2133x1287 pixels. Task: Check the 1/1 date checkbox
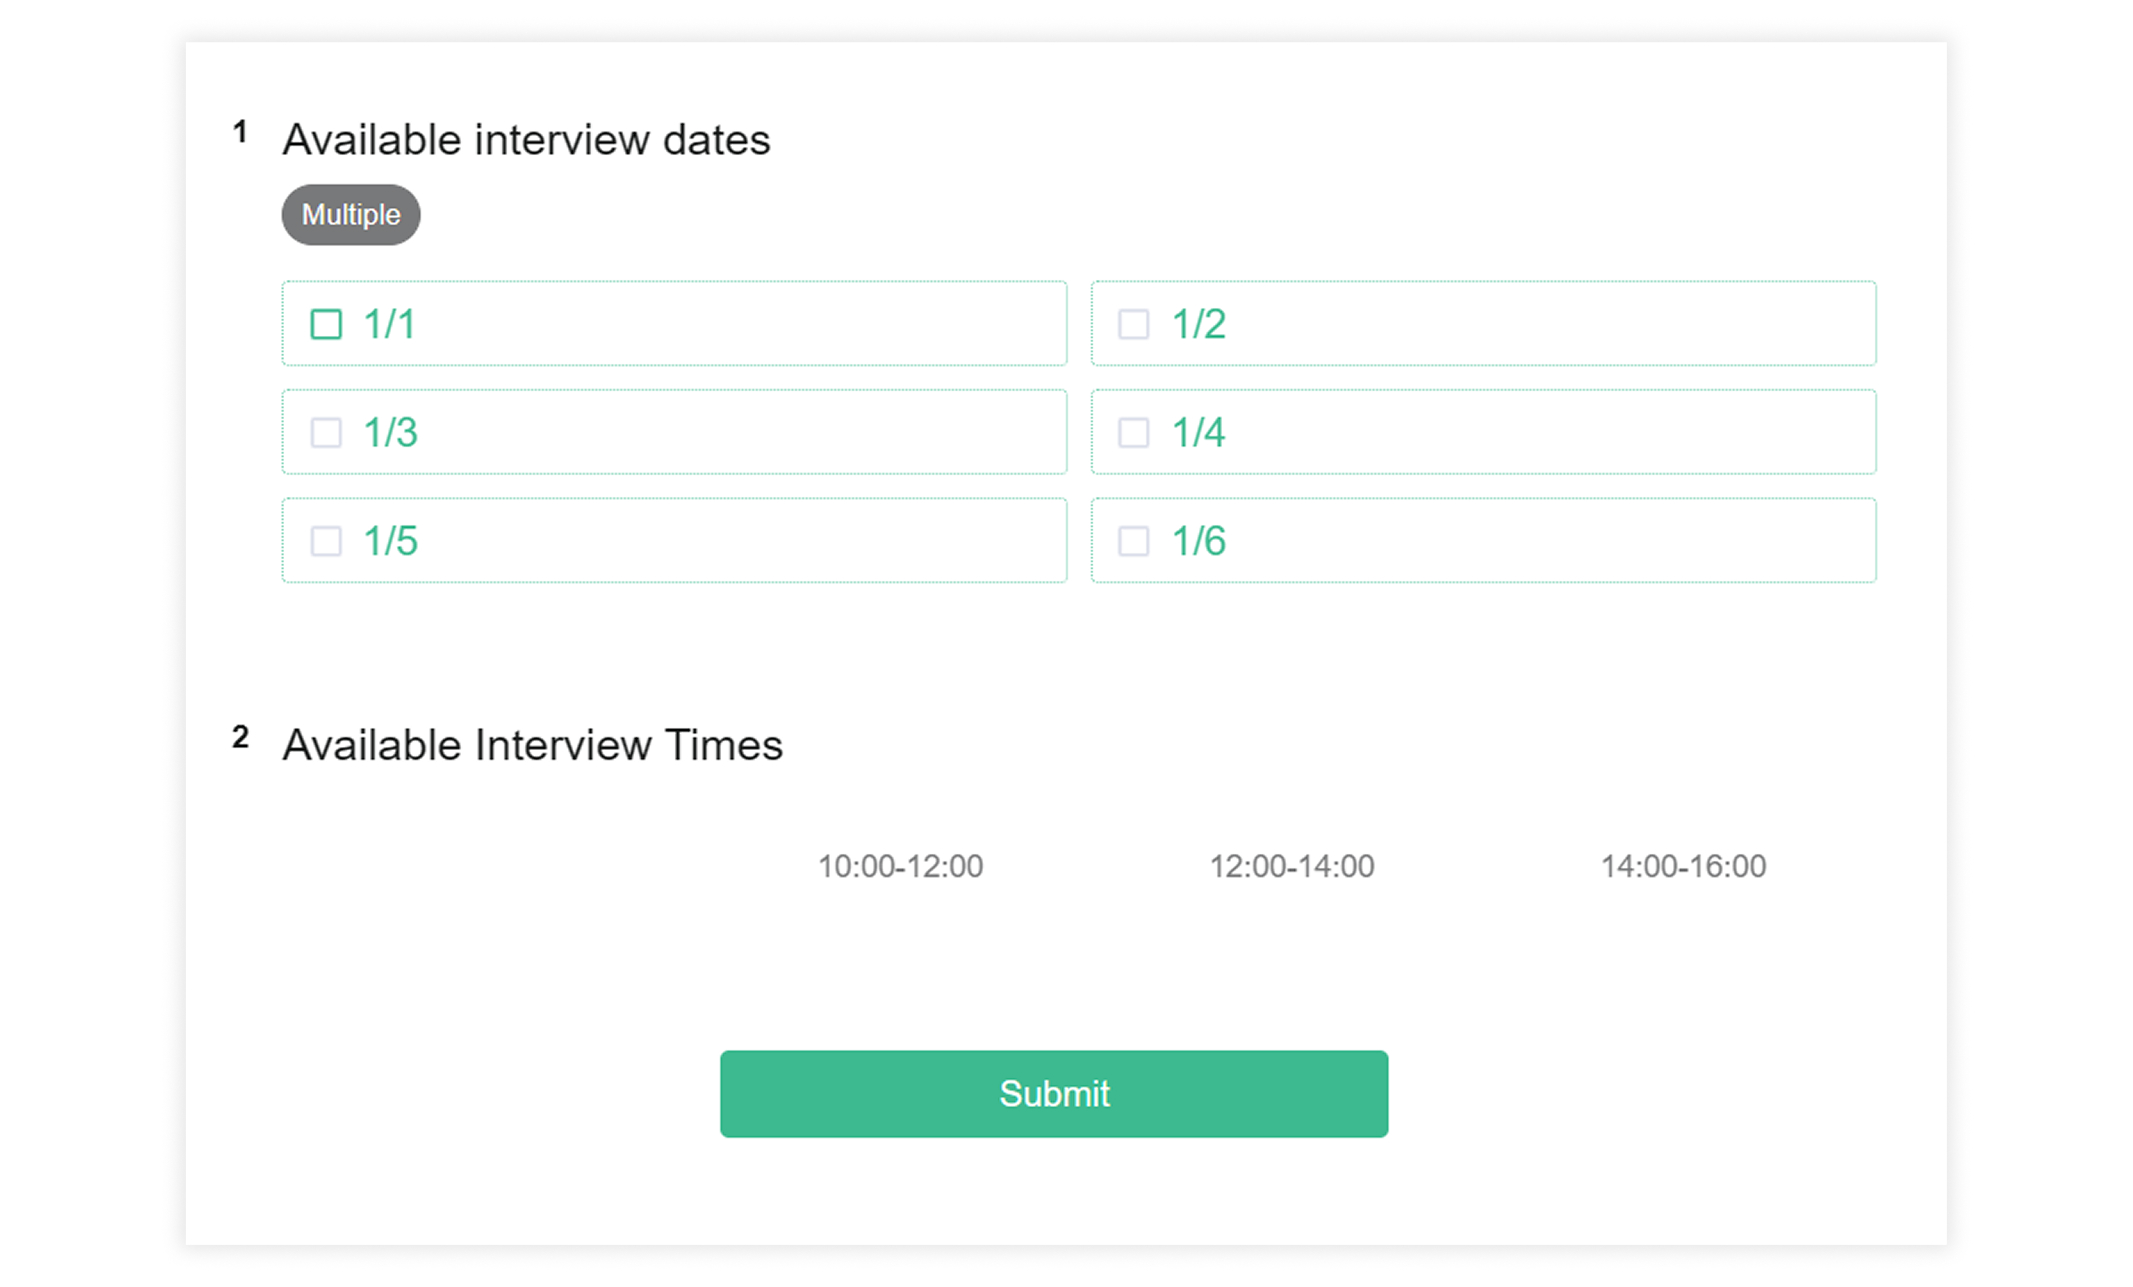[x=326, y=324]
